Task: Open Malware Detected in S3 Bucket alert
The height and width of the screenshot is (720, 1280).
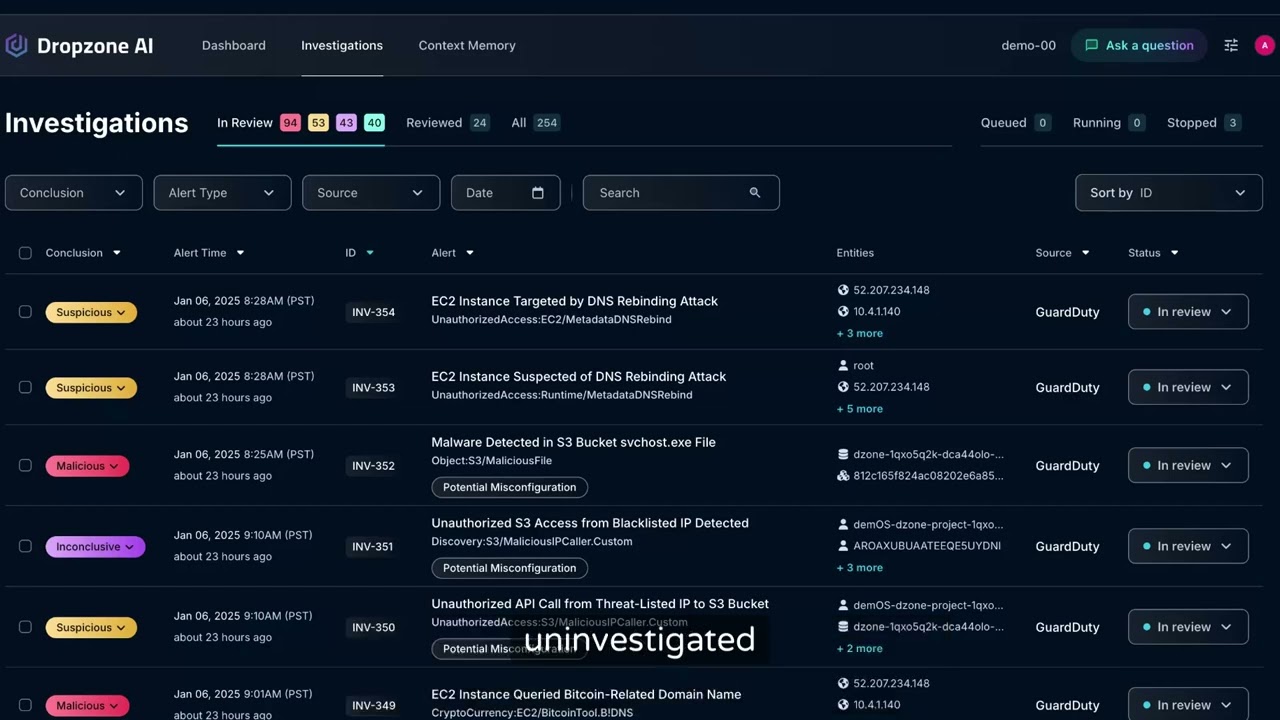Action: point(573,442)
